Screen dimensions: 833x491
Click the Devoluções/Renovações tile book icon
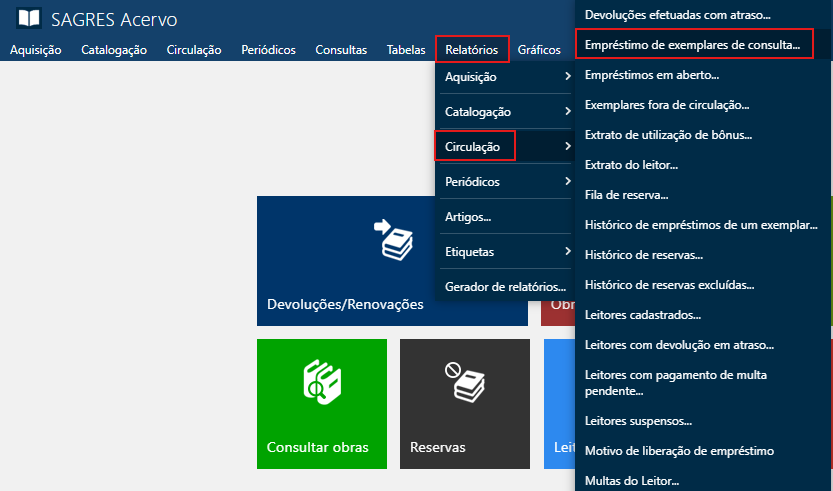pyautogui.click(x=391, y=238)
